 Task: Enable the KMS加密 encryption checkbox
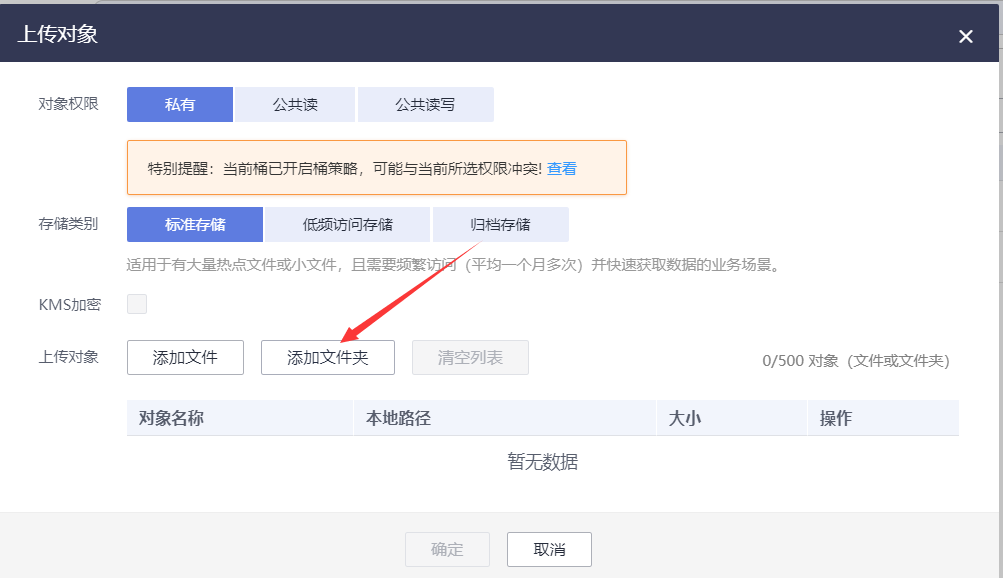(136, 303)
